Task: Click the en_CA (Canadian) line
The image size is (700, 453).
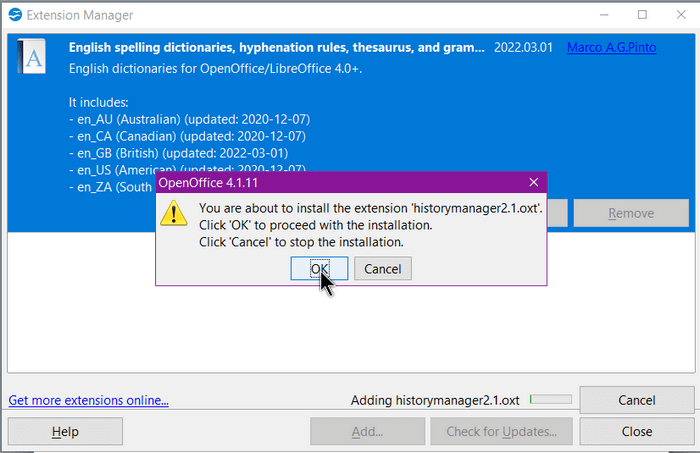Action: pyautogui.click(x=188, y=136)
